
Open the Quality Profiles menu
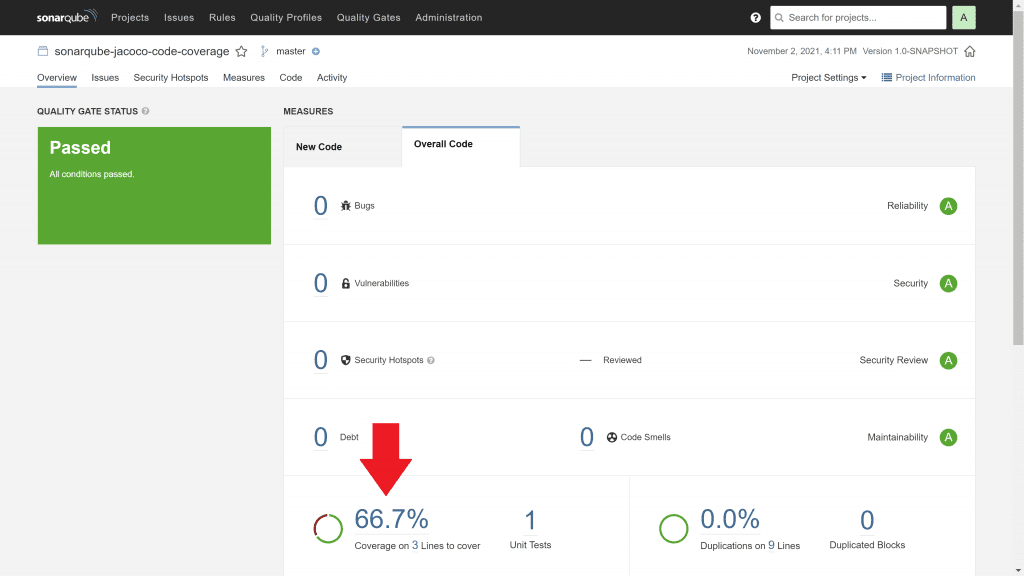pos(286,18)
